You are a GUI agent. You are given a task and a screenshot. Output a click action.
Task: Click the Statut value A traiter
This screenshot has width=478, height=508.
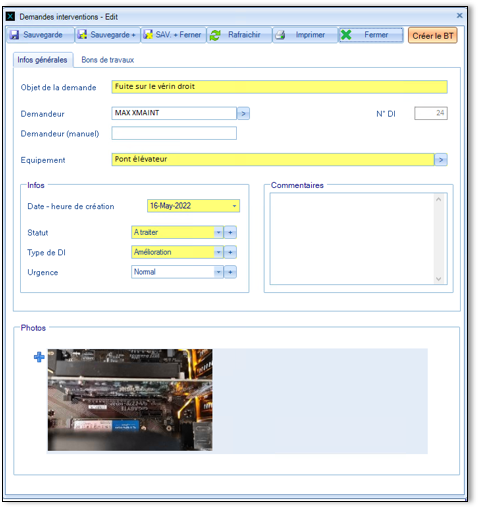[x=146, y=232]
